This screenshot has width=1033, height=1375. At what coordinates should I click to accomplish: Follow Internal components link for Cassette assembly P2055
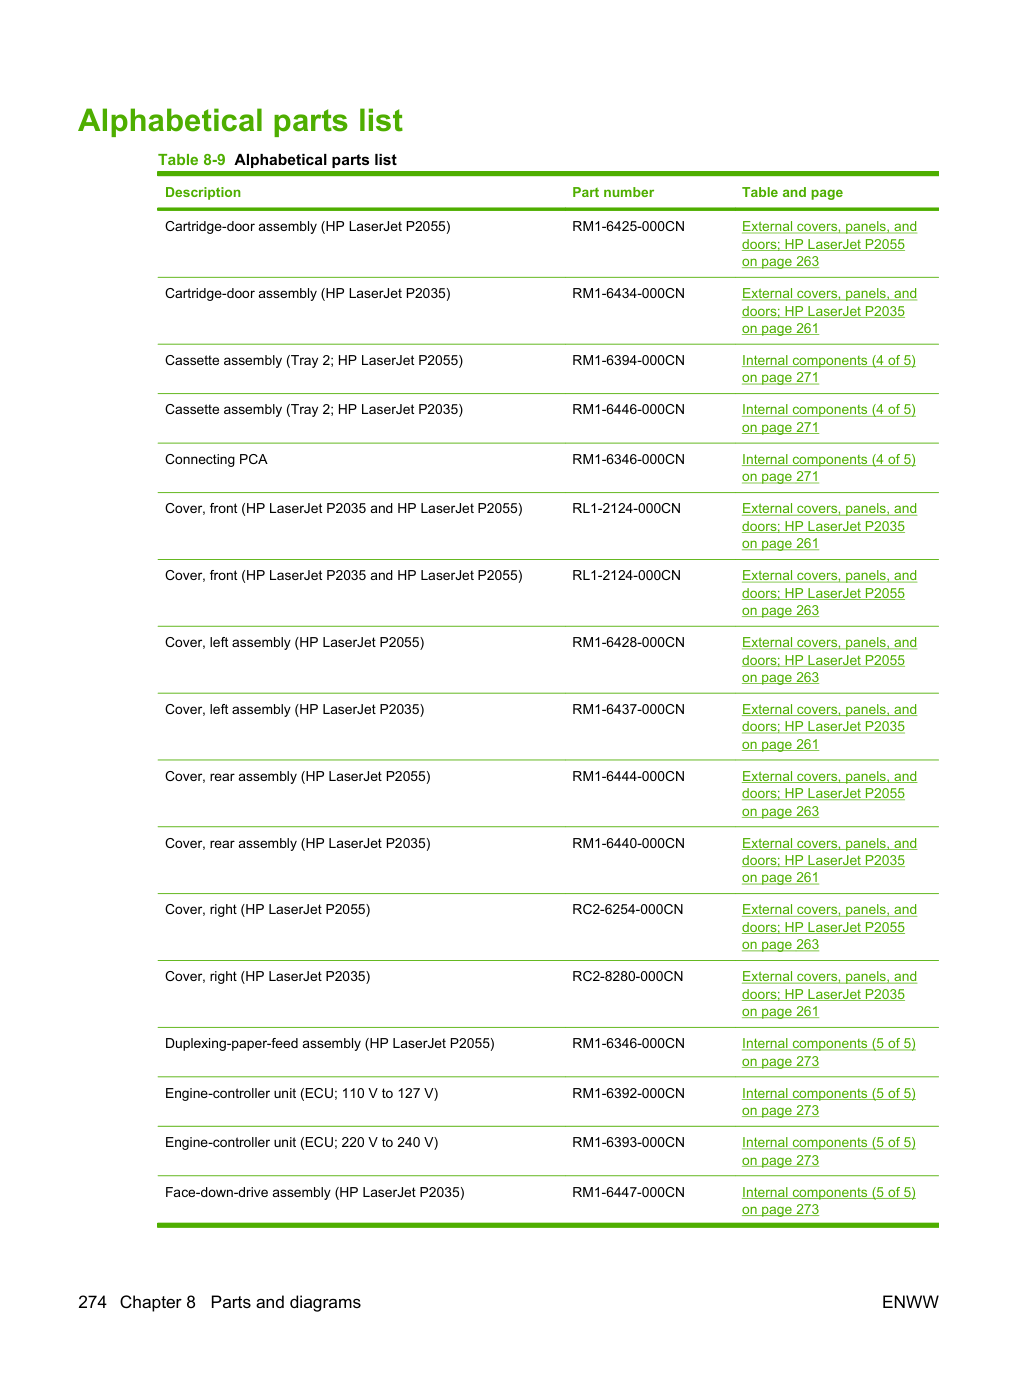(x=829, y=369)
